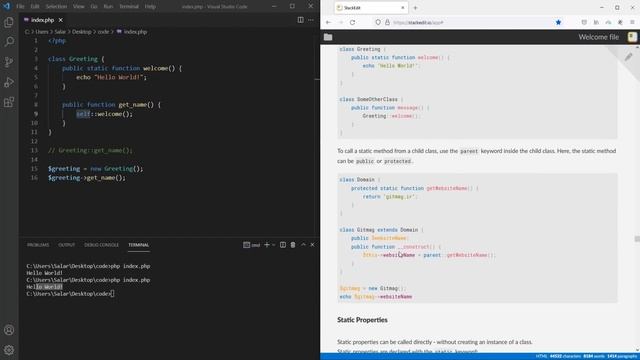The image size is (640, 360).
Task: Open the Search view in VS Code
Action: click(9, 42)
